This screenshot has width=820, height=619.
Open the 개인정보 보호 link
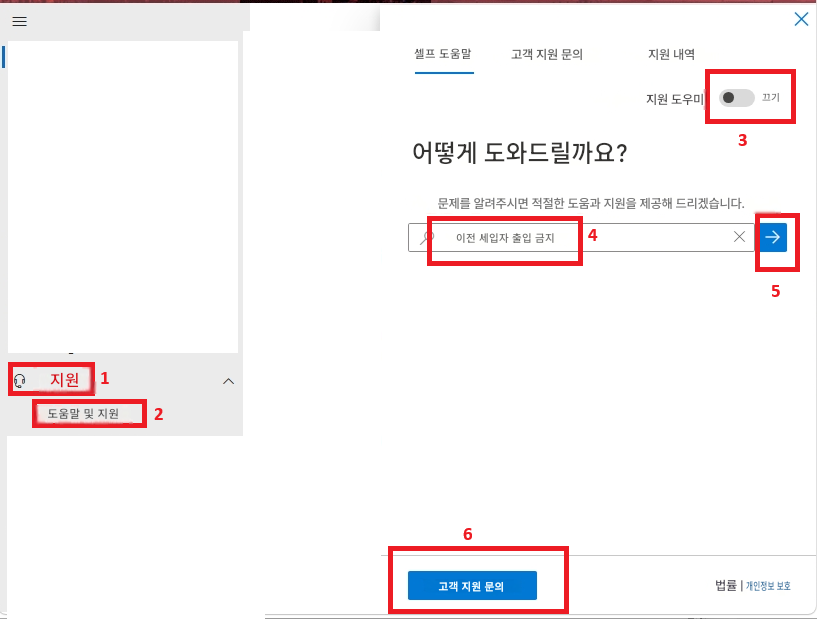coord(768,586)
